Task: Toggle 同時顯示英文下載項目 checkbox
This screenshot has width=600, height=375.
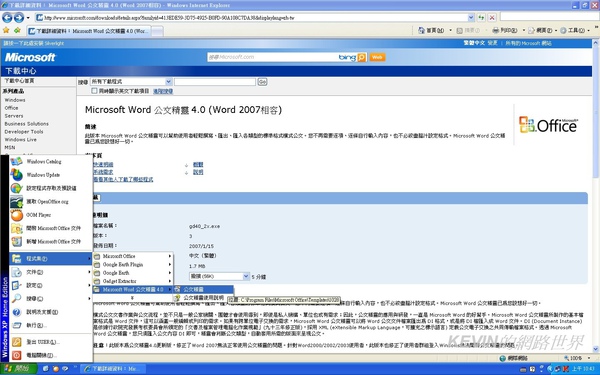Action: tap(94, 91)
